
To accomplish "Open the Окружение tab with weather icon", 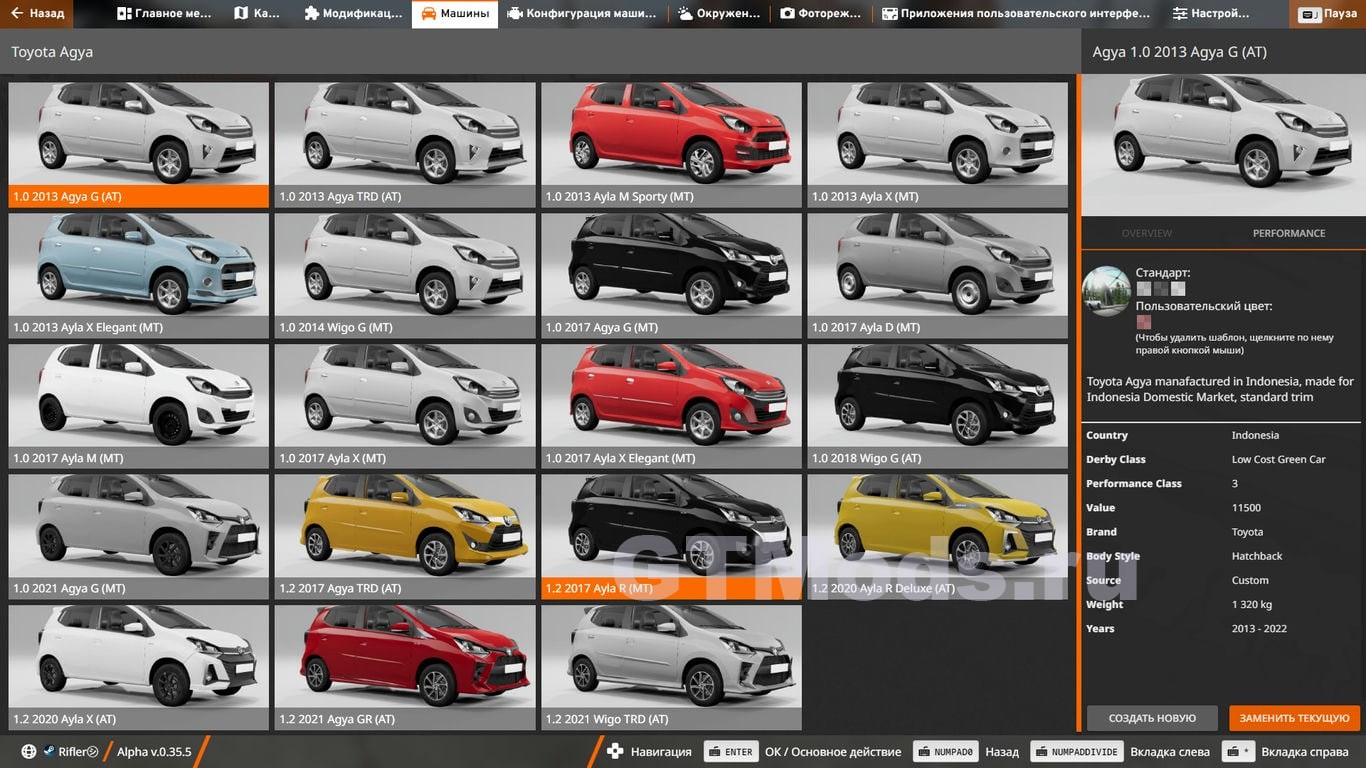I will pyautogui.click(x=718, y=14).
